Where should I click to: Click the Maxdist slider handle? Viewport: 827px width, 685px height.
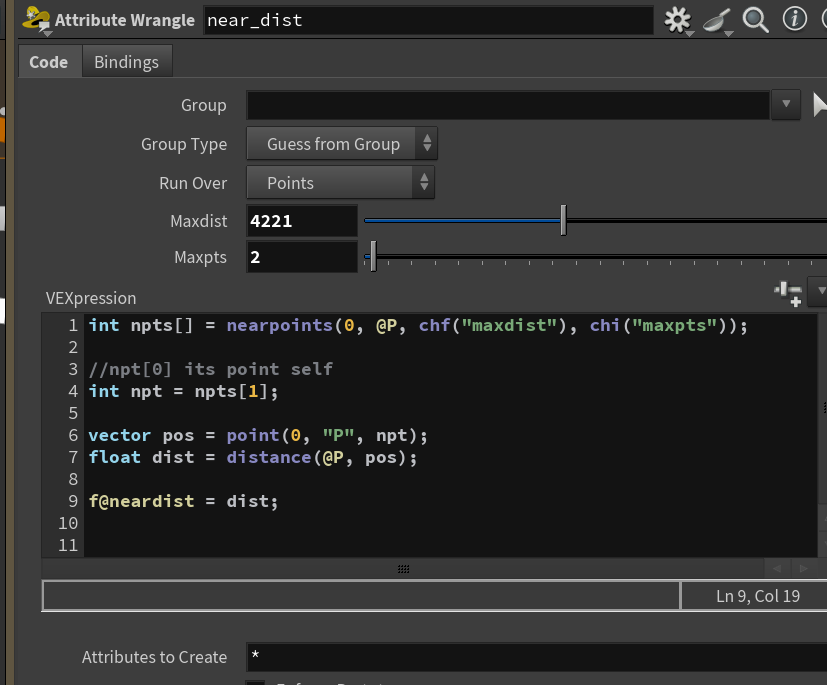[x=563, y=220]
